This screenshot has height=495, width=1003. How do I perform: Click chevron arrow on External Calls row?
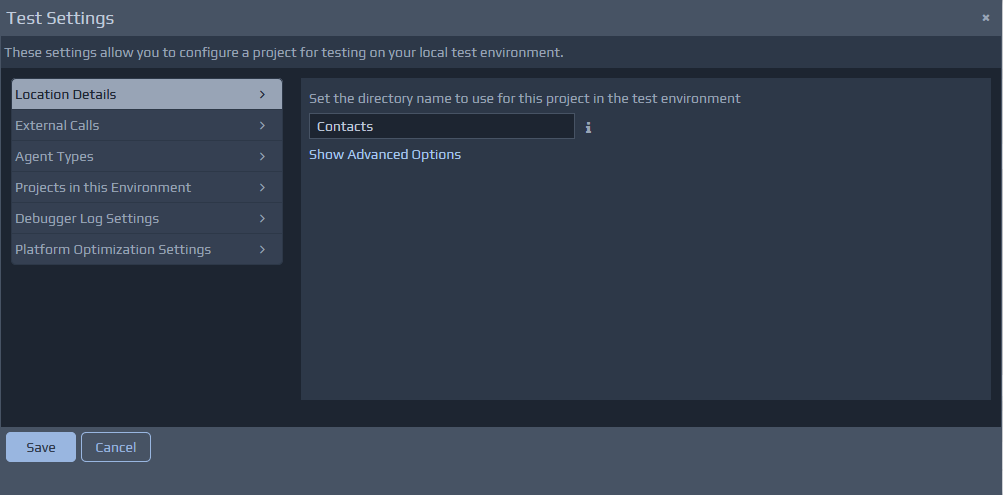point(262,126)
